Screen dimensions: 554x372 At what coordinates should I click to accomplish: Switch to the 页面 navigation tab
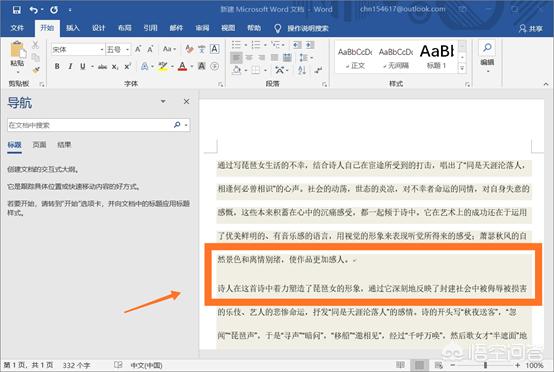pos(39,145)
